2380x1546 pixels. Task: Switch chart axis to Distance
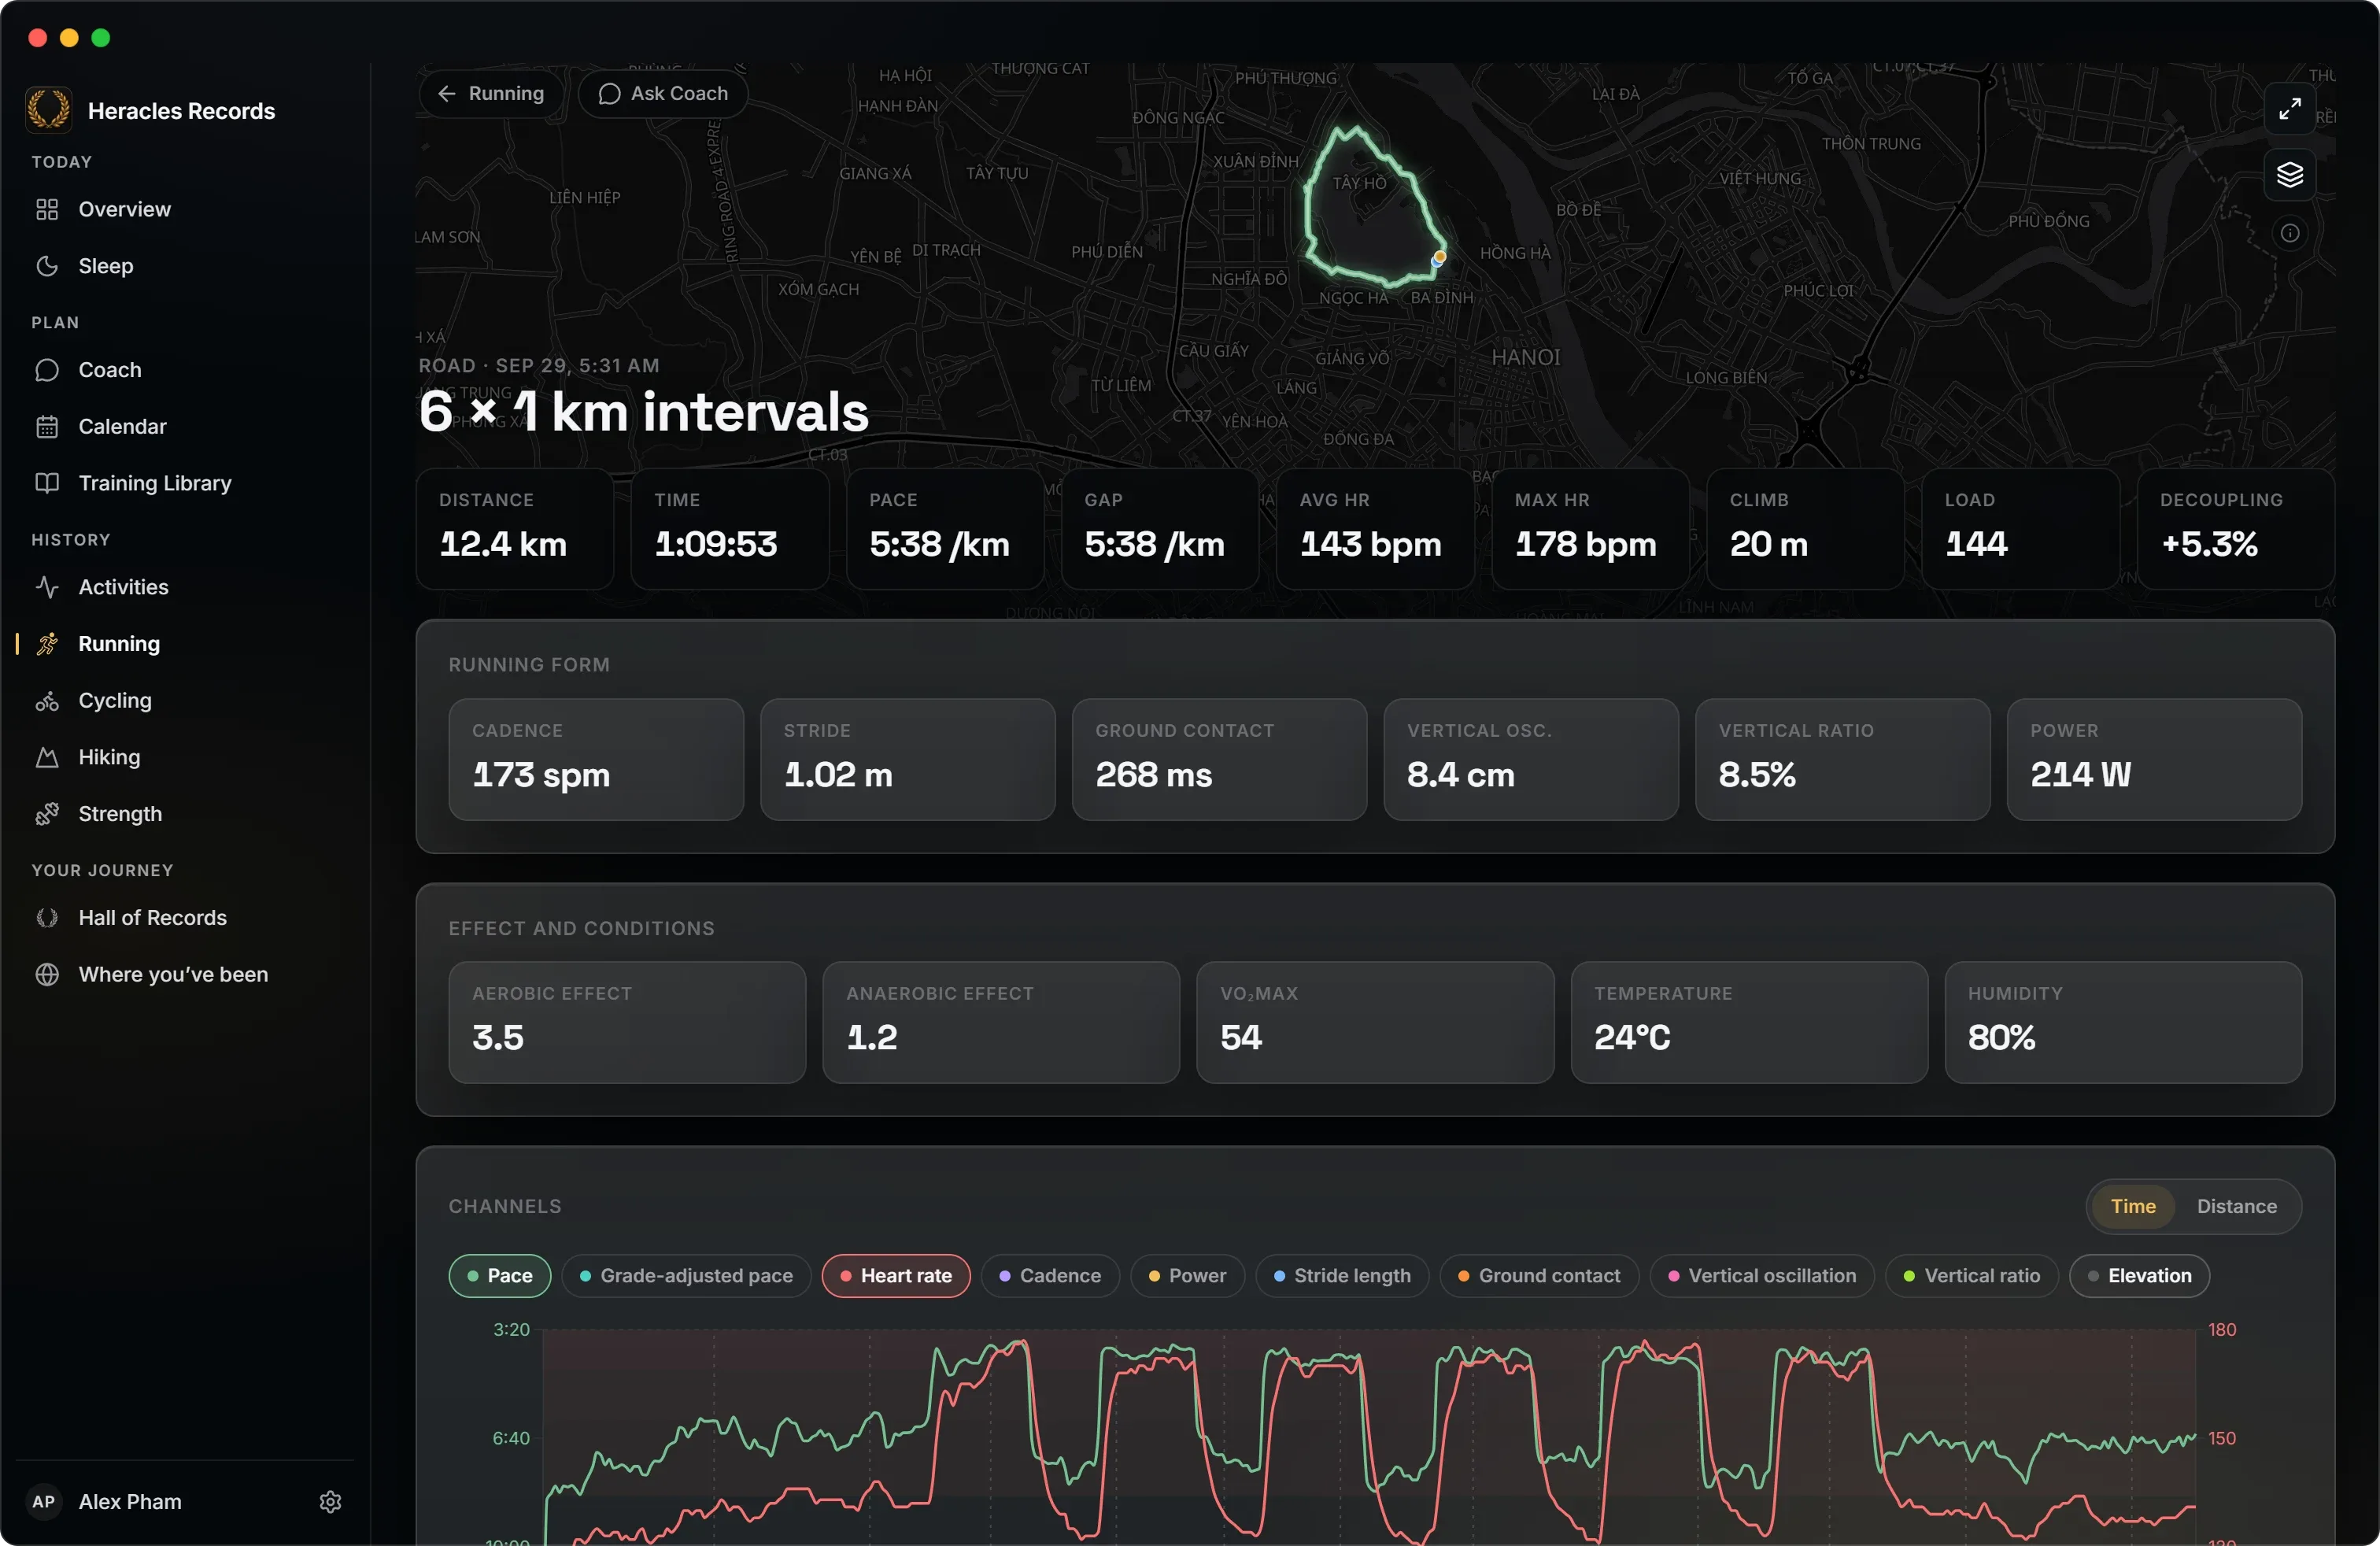point(2236,1207)
